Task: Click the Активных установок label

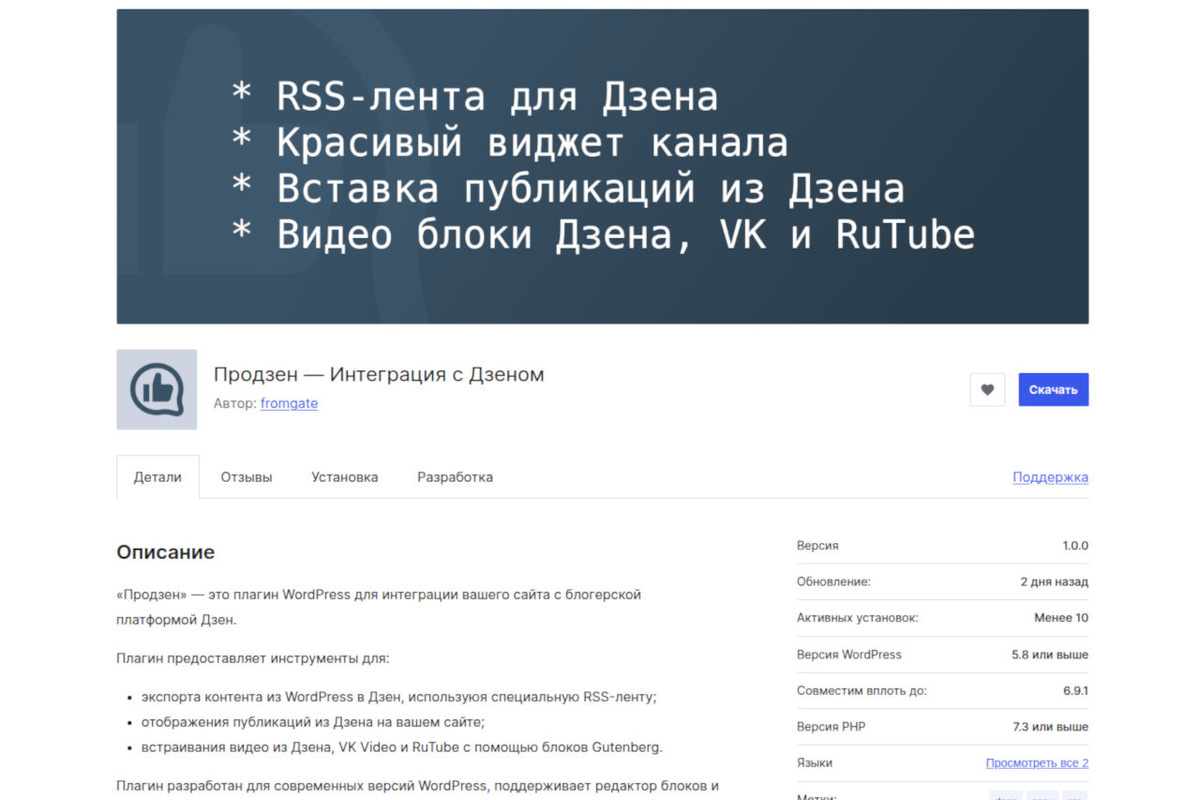Action: tap(857, 618)
